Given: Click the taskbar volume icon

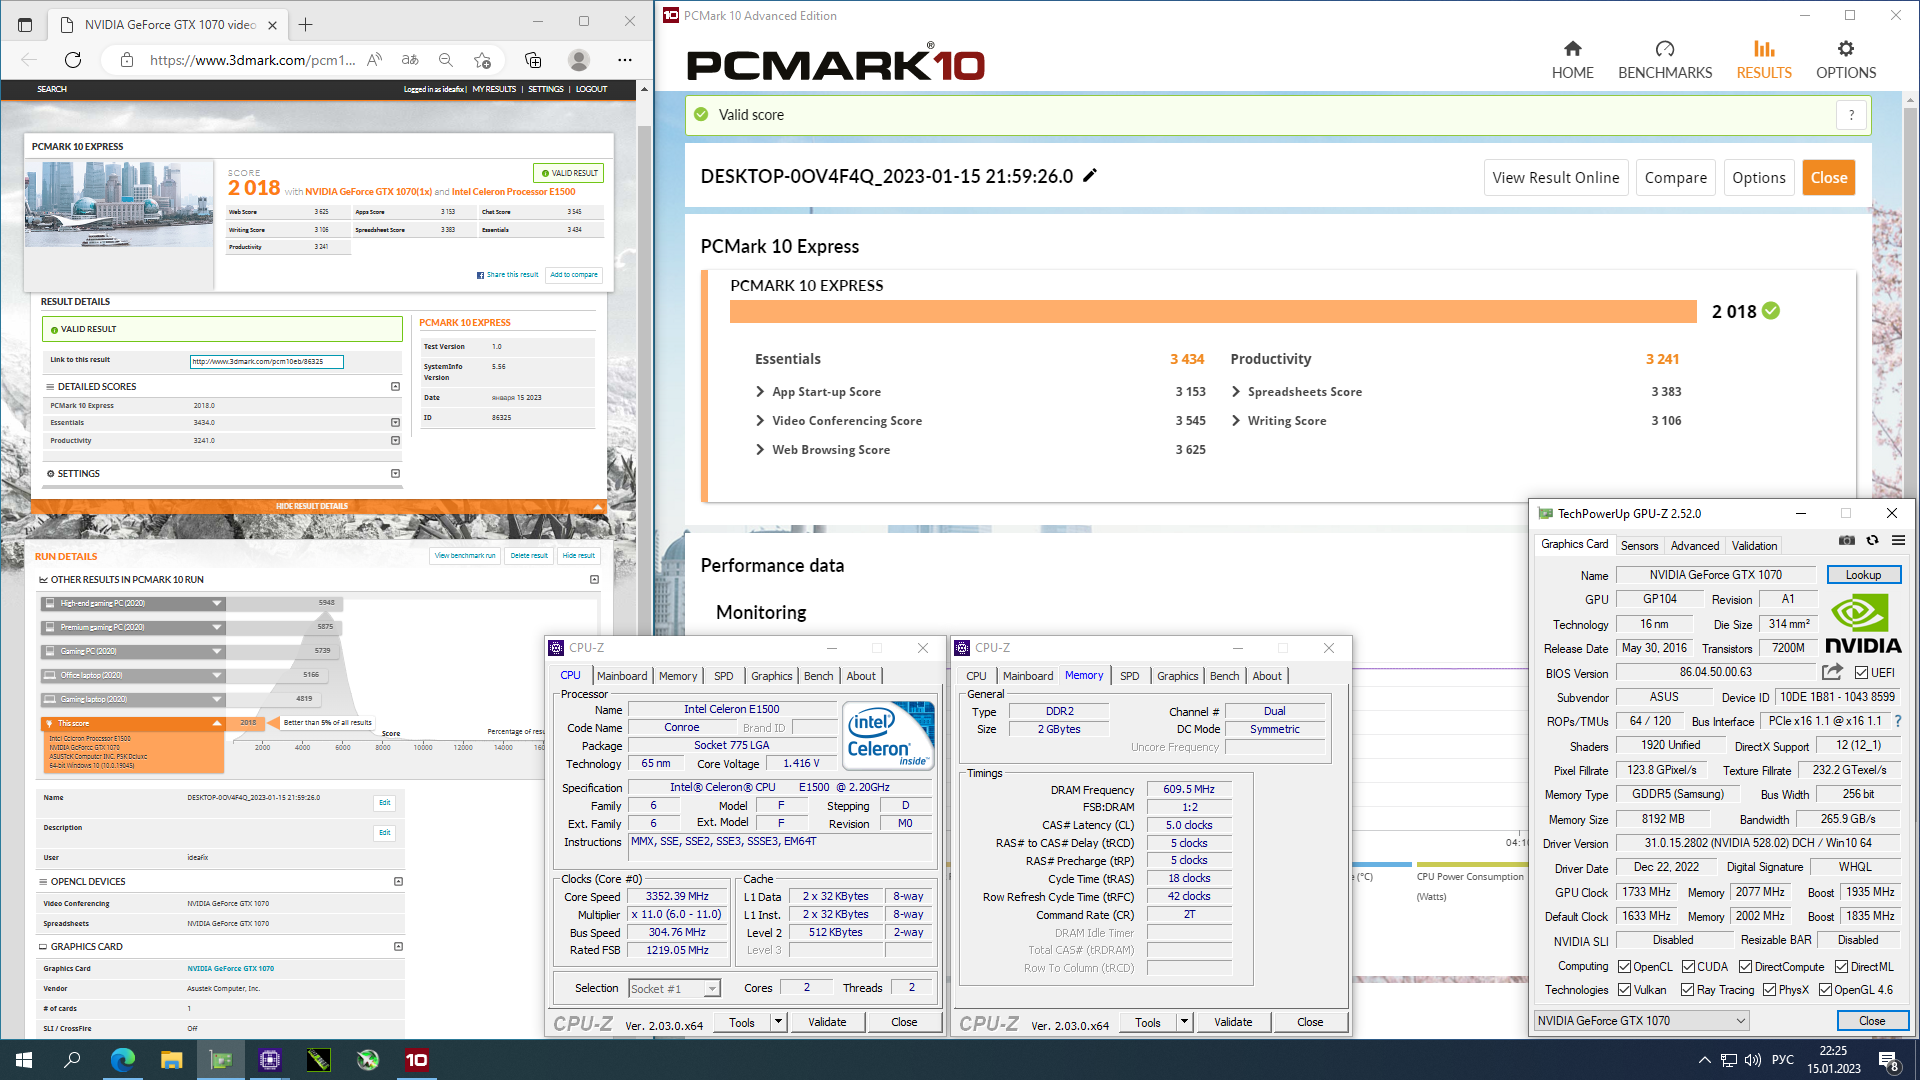Looking at the screenshot, I should tap(1752, 1060).
